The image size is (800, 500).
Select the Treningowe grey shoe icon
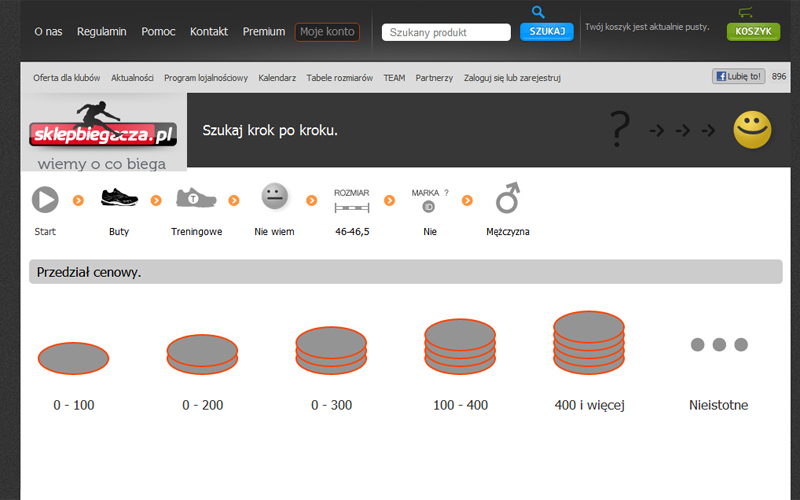(196, 197)
